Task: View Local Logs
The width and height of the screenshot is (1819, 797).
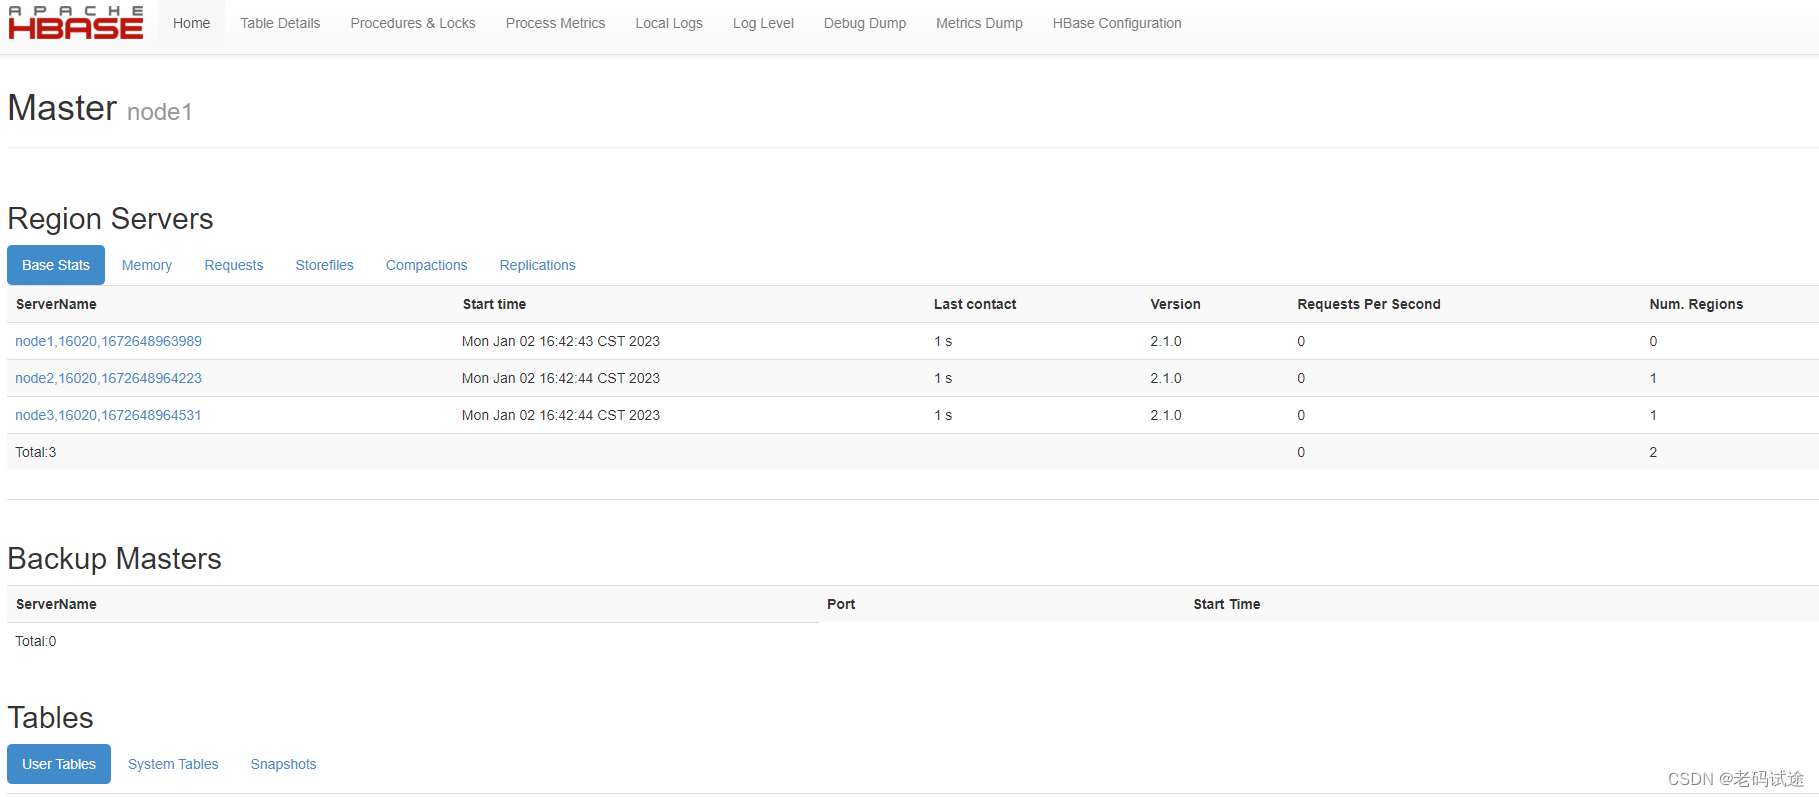Action: coord(669,23)
